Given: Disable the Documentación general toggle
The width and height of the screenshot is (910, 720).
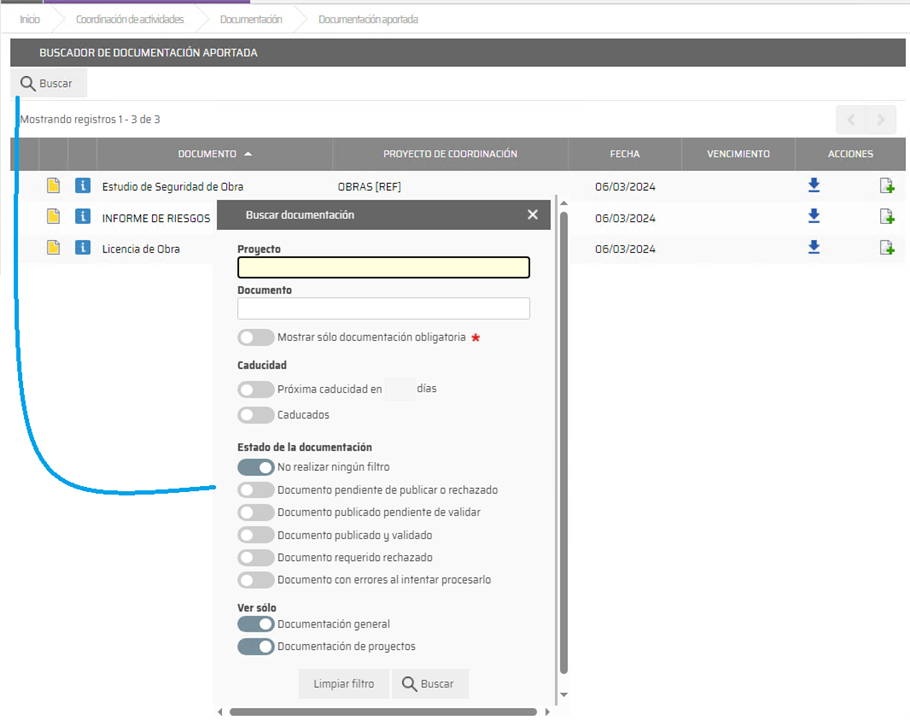Looking at the screenshot, I should [x=256, y=624].
